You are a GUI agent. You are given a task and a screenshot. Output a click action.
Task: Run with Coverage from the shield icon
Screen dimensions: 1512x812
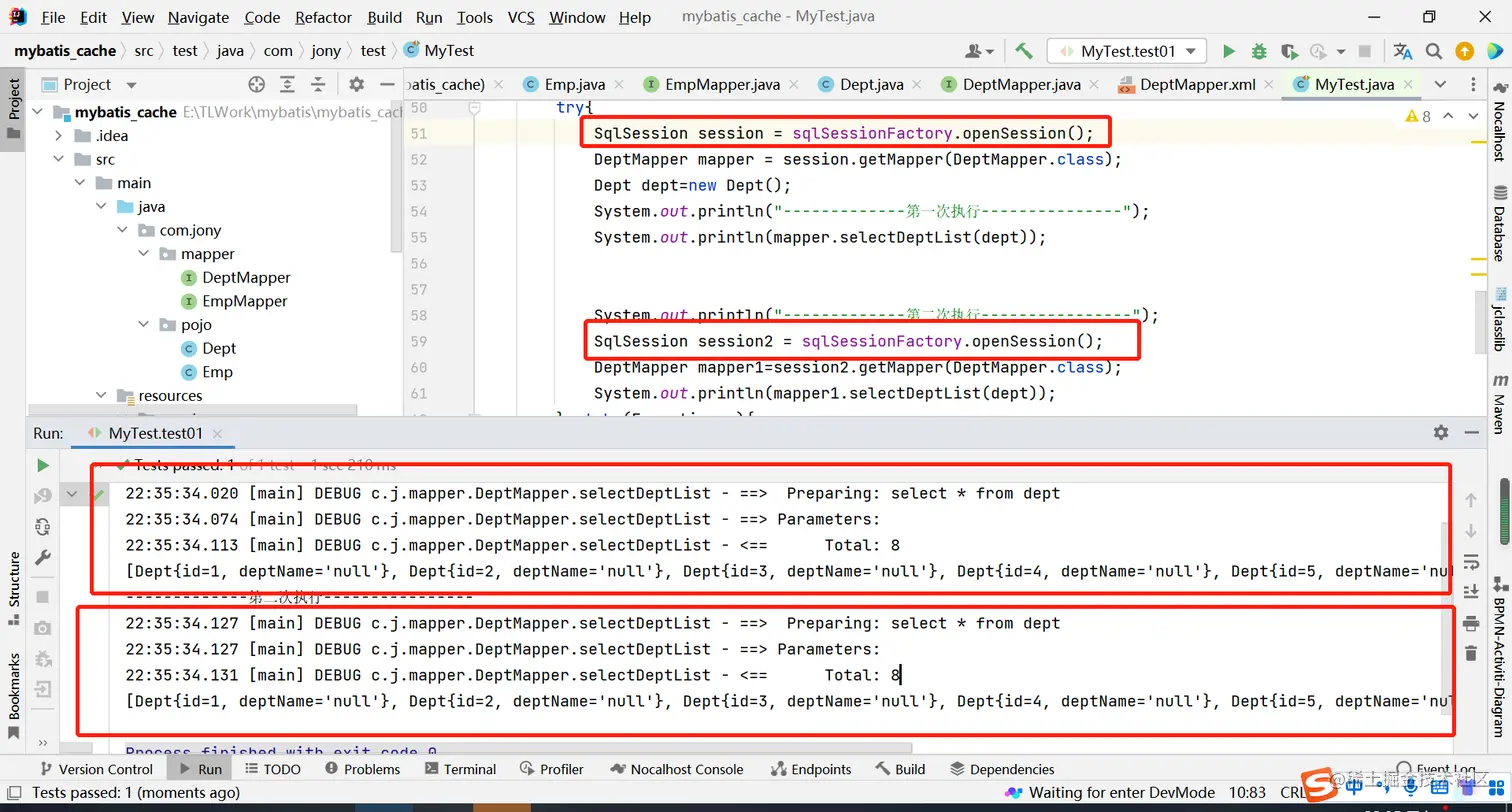pos(1289,51)
